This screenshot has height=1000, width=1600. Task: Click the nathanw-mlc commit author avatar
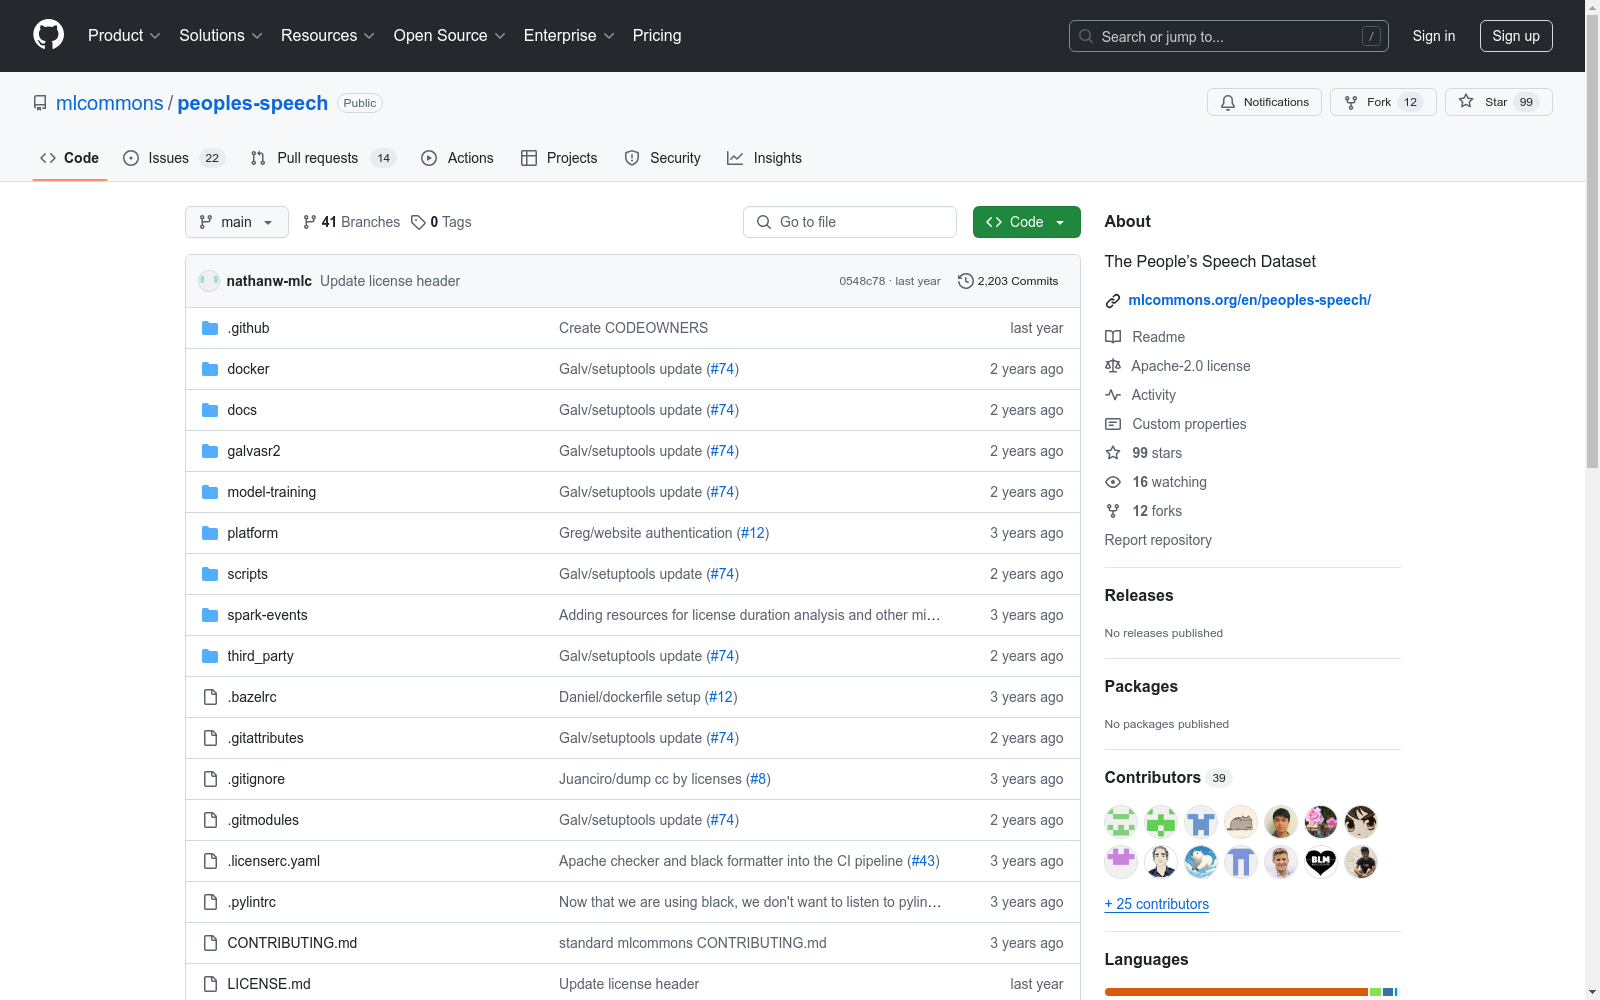click(209, 281)
